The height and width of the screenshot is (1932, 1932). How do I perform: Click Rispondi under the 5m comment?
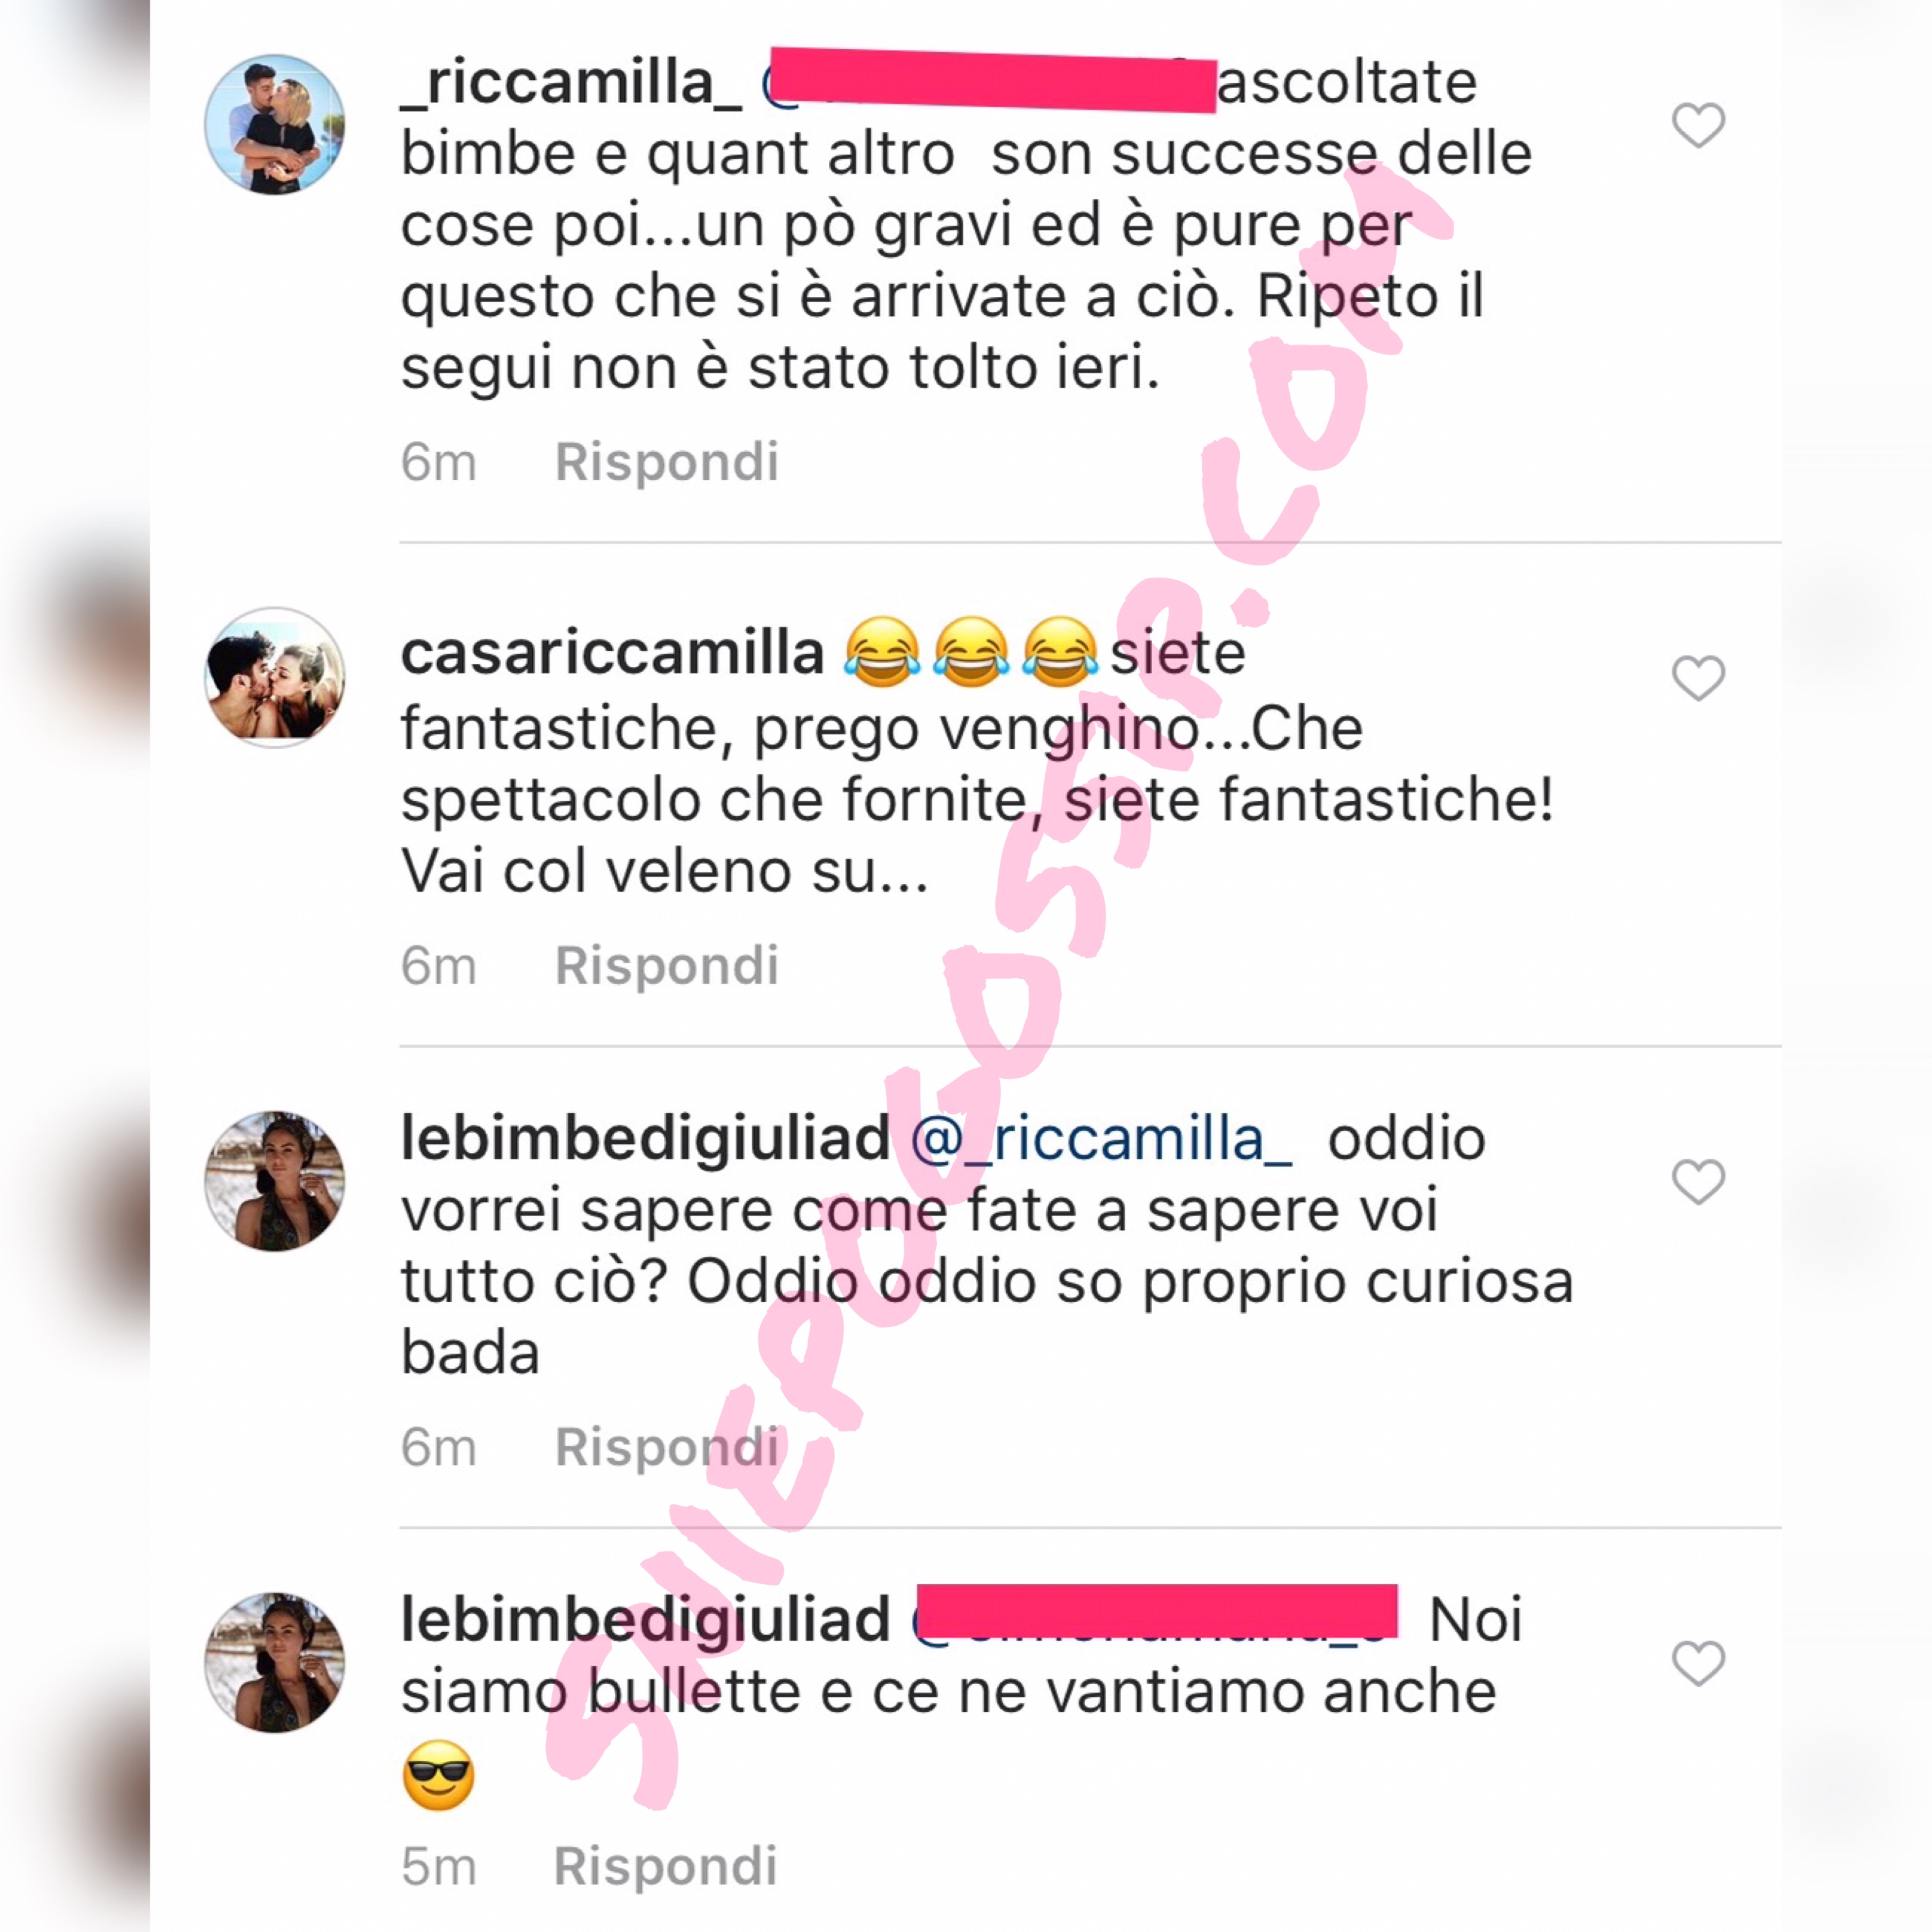(665, 1866)
